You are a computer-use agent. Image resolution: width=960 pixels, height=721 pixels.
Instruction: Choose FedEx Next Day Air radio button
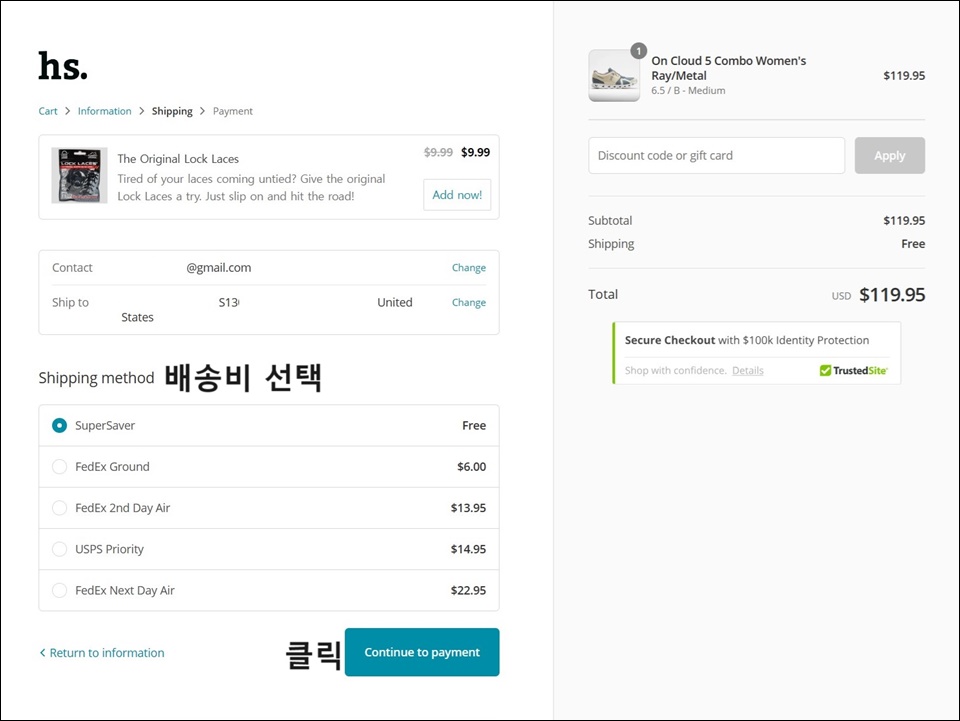59,590
